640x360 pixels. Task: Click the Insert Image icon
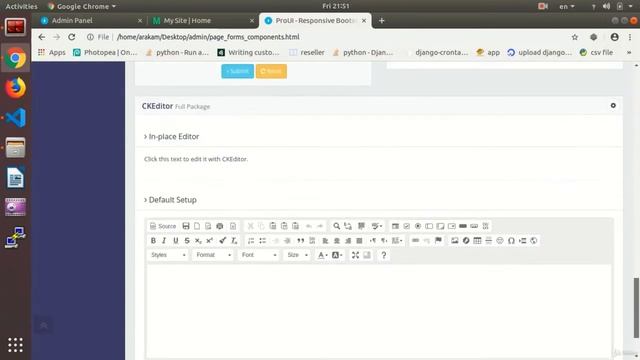(455, 241)
